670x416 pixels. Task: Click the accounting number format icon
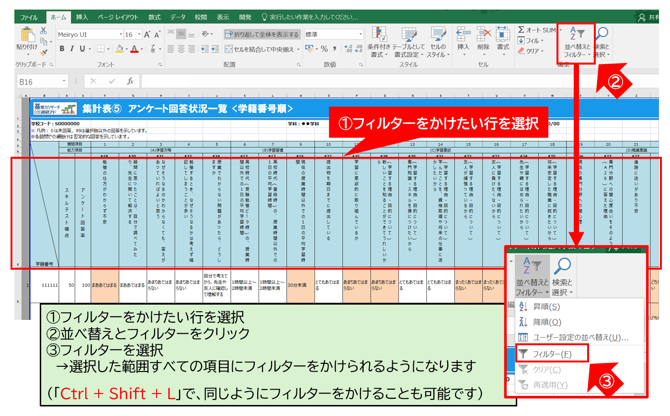point(309,49)
